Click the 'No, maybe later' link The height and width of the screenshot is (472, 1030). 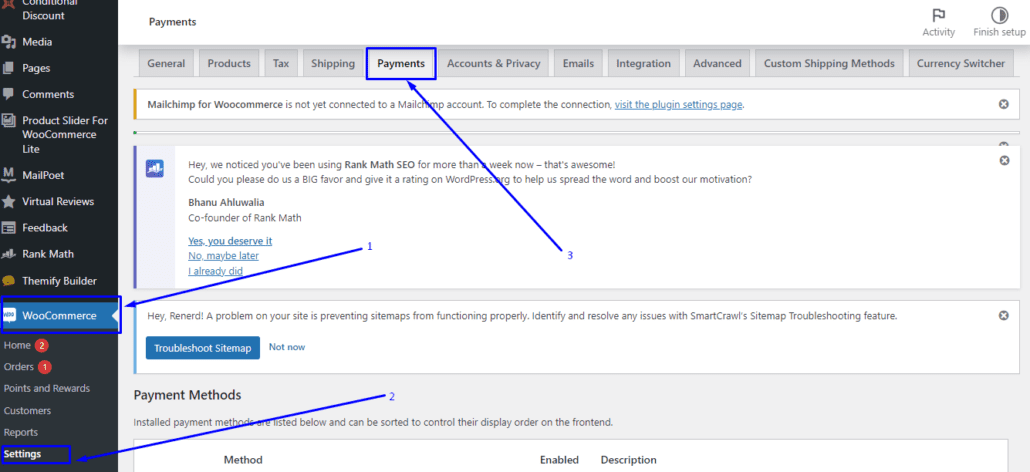coord(223,256)
